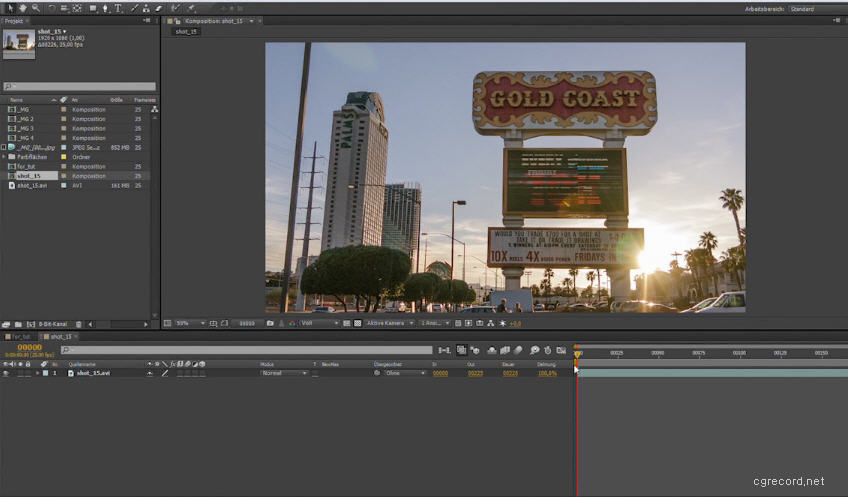Select the Rectangle shape tool
848x497 pixels.
coord(93,8)
